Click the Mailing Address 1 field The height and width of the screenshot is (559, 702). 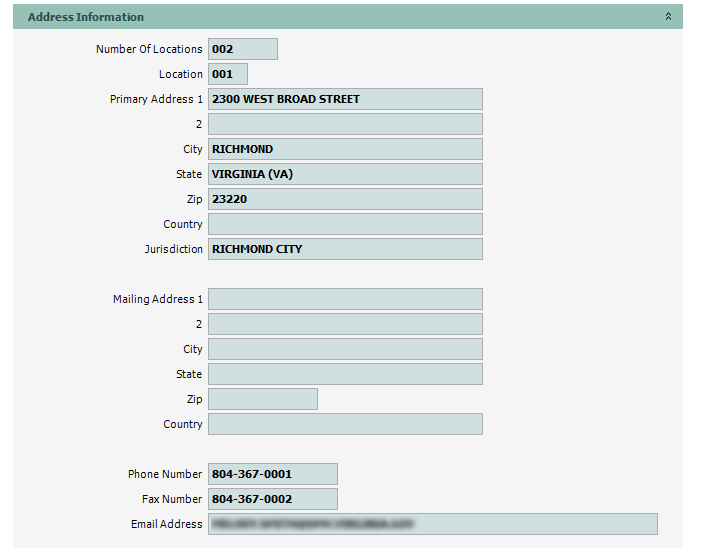tap(345, 299)
